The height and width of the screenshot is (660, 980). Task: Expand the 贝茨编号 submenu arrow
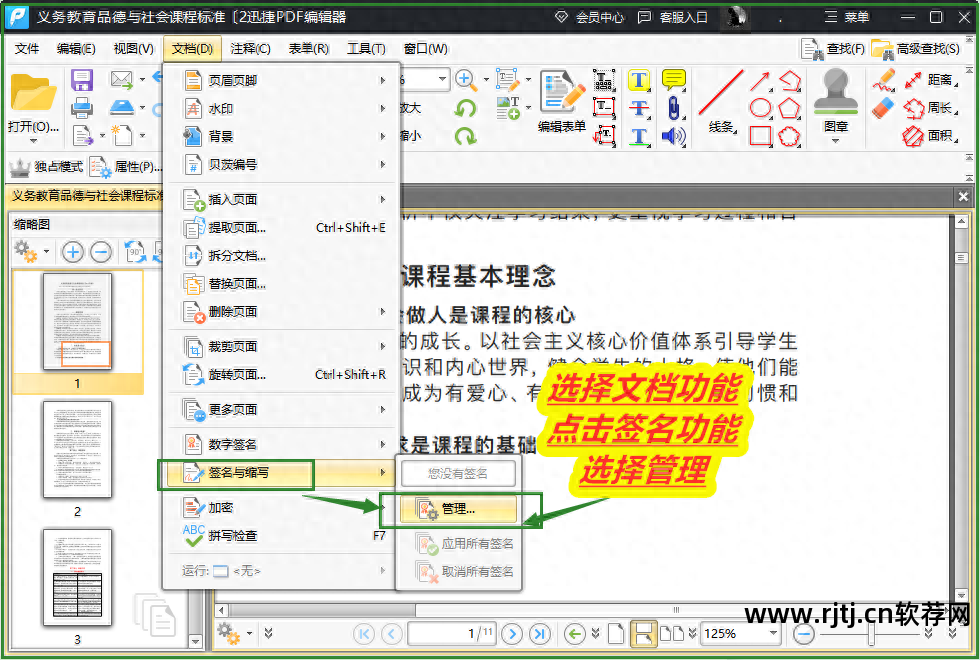coord(382,164)
